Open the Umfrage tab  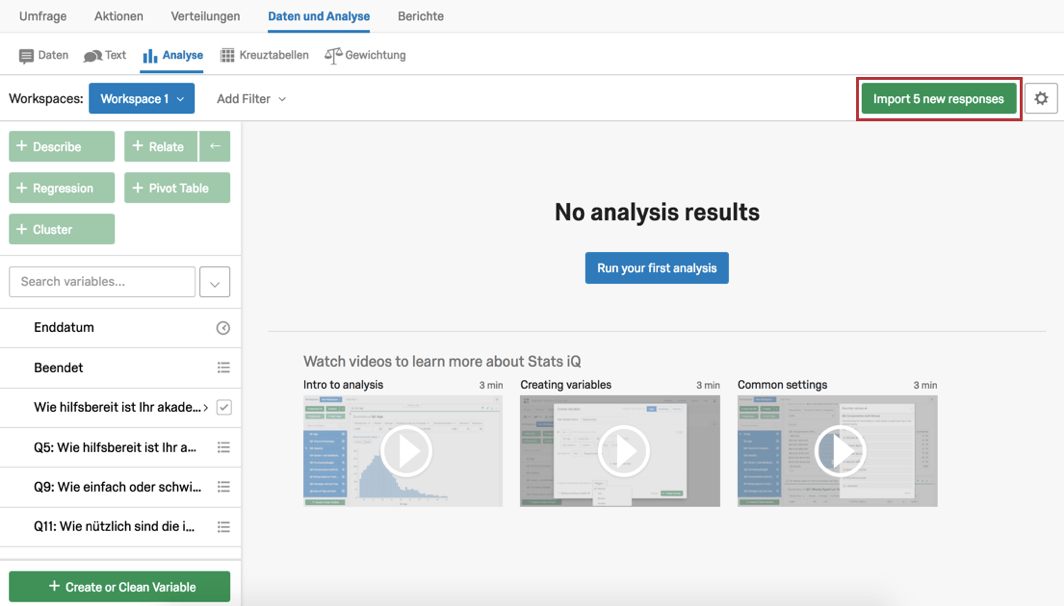tap(43, 16)
